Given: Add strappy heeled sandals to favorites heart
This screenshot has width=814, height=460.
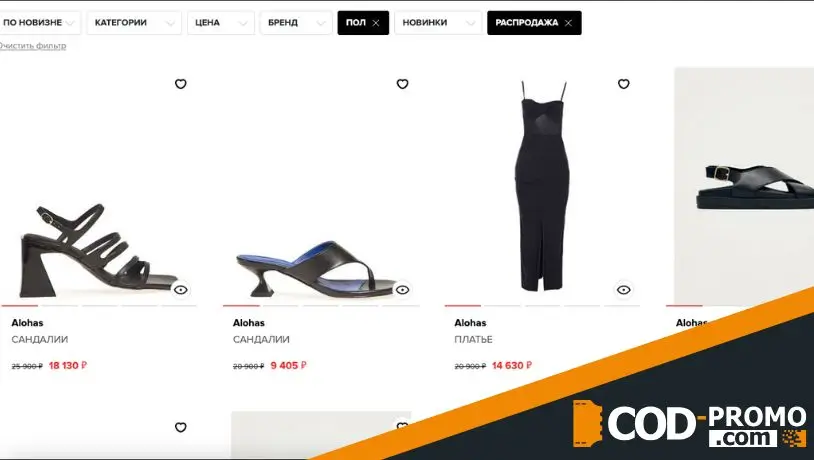Looking at the screenshot, I should click(181, 84).
